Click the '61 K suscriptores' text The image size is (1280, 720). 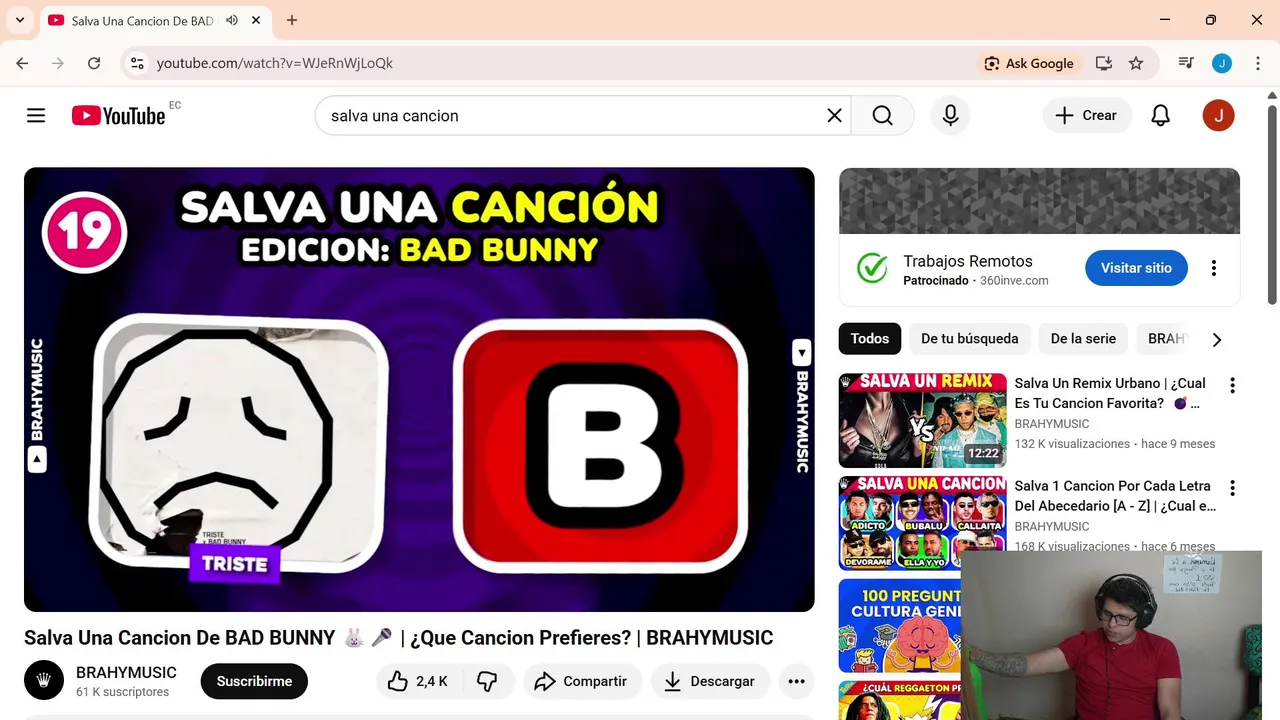122,692
